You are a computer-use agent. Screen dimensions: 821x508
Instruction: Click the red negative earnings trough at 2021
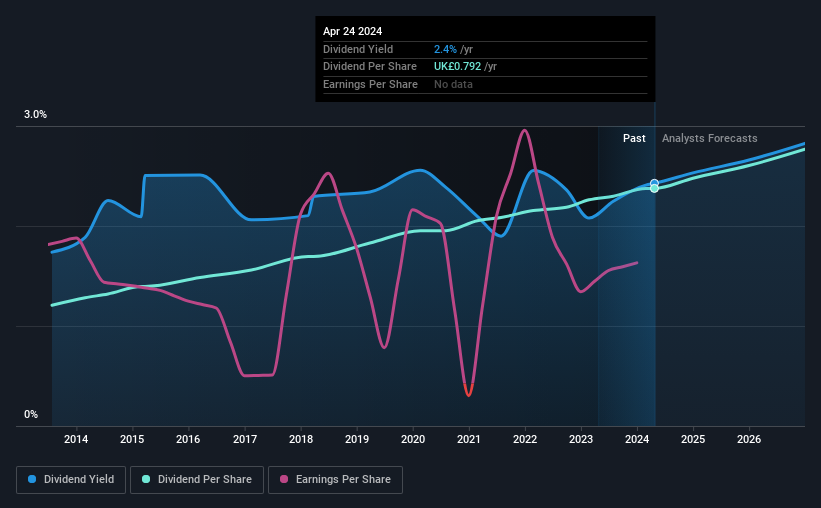point(469,391)
